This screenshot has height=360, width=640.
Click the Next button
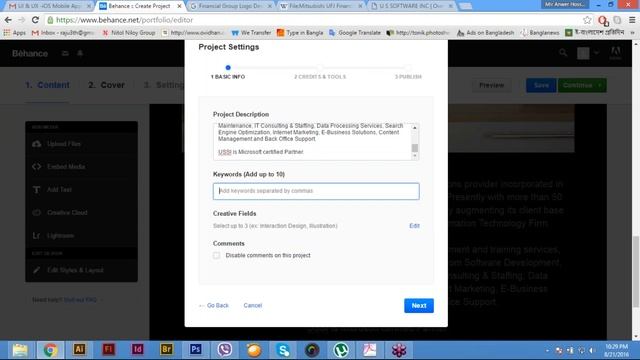[x=419, y=306]
